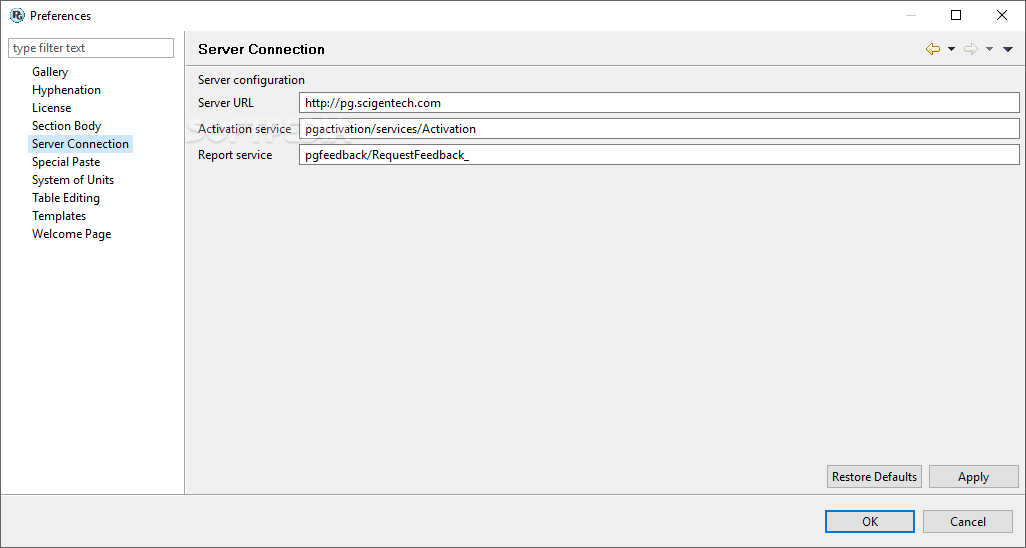Image resolution: width=1026 pixels, height=548 pixels.
Task: Click Restore Defaults button
Action: pyautogui.click(x=874, y=477)
